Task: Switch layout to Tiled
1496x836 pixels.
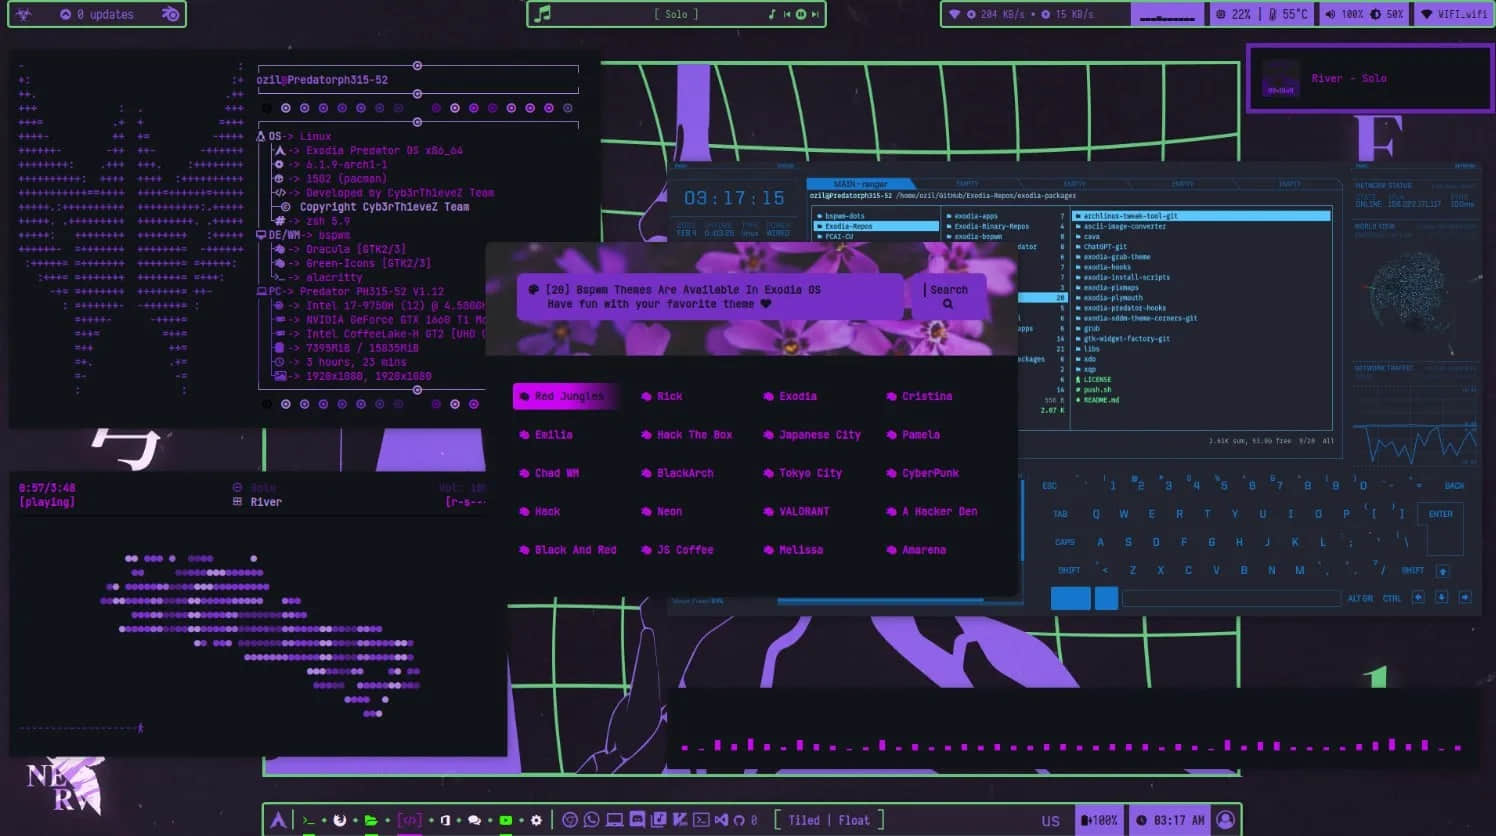Action: coord(803,820)
